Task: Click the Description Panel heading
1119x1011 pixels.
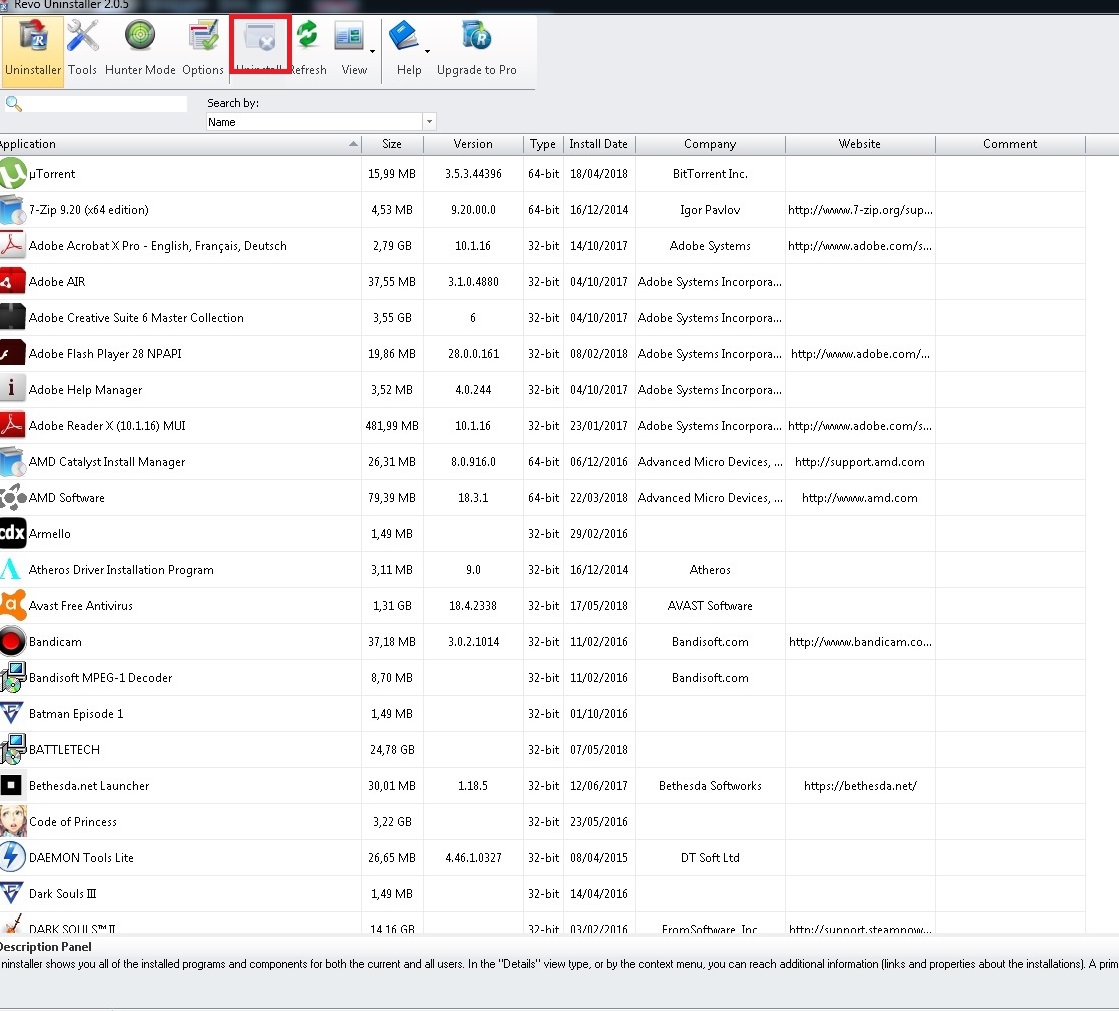Action: coord(46,947)
